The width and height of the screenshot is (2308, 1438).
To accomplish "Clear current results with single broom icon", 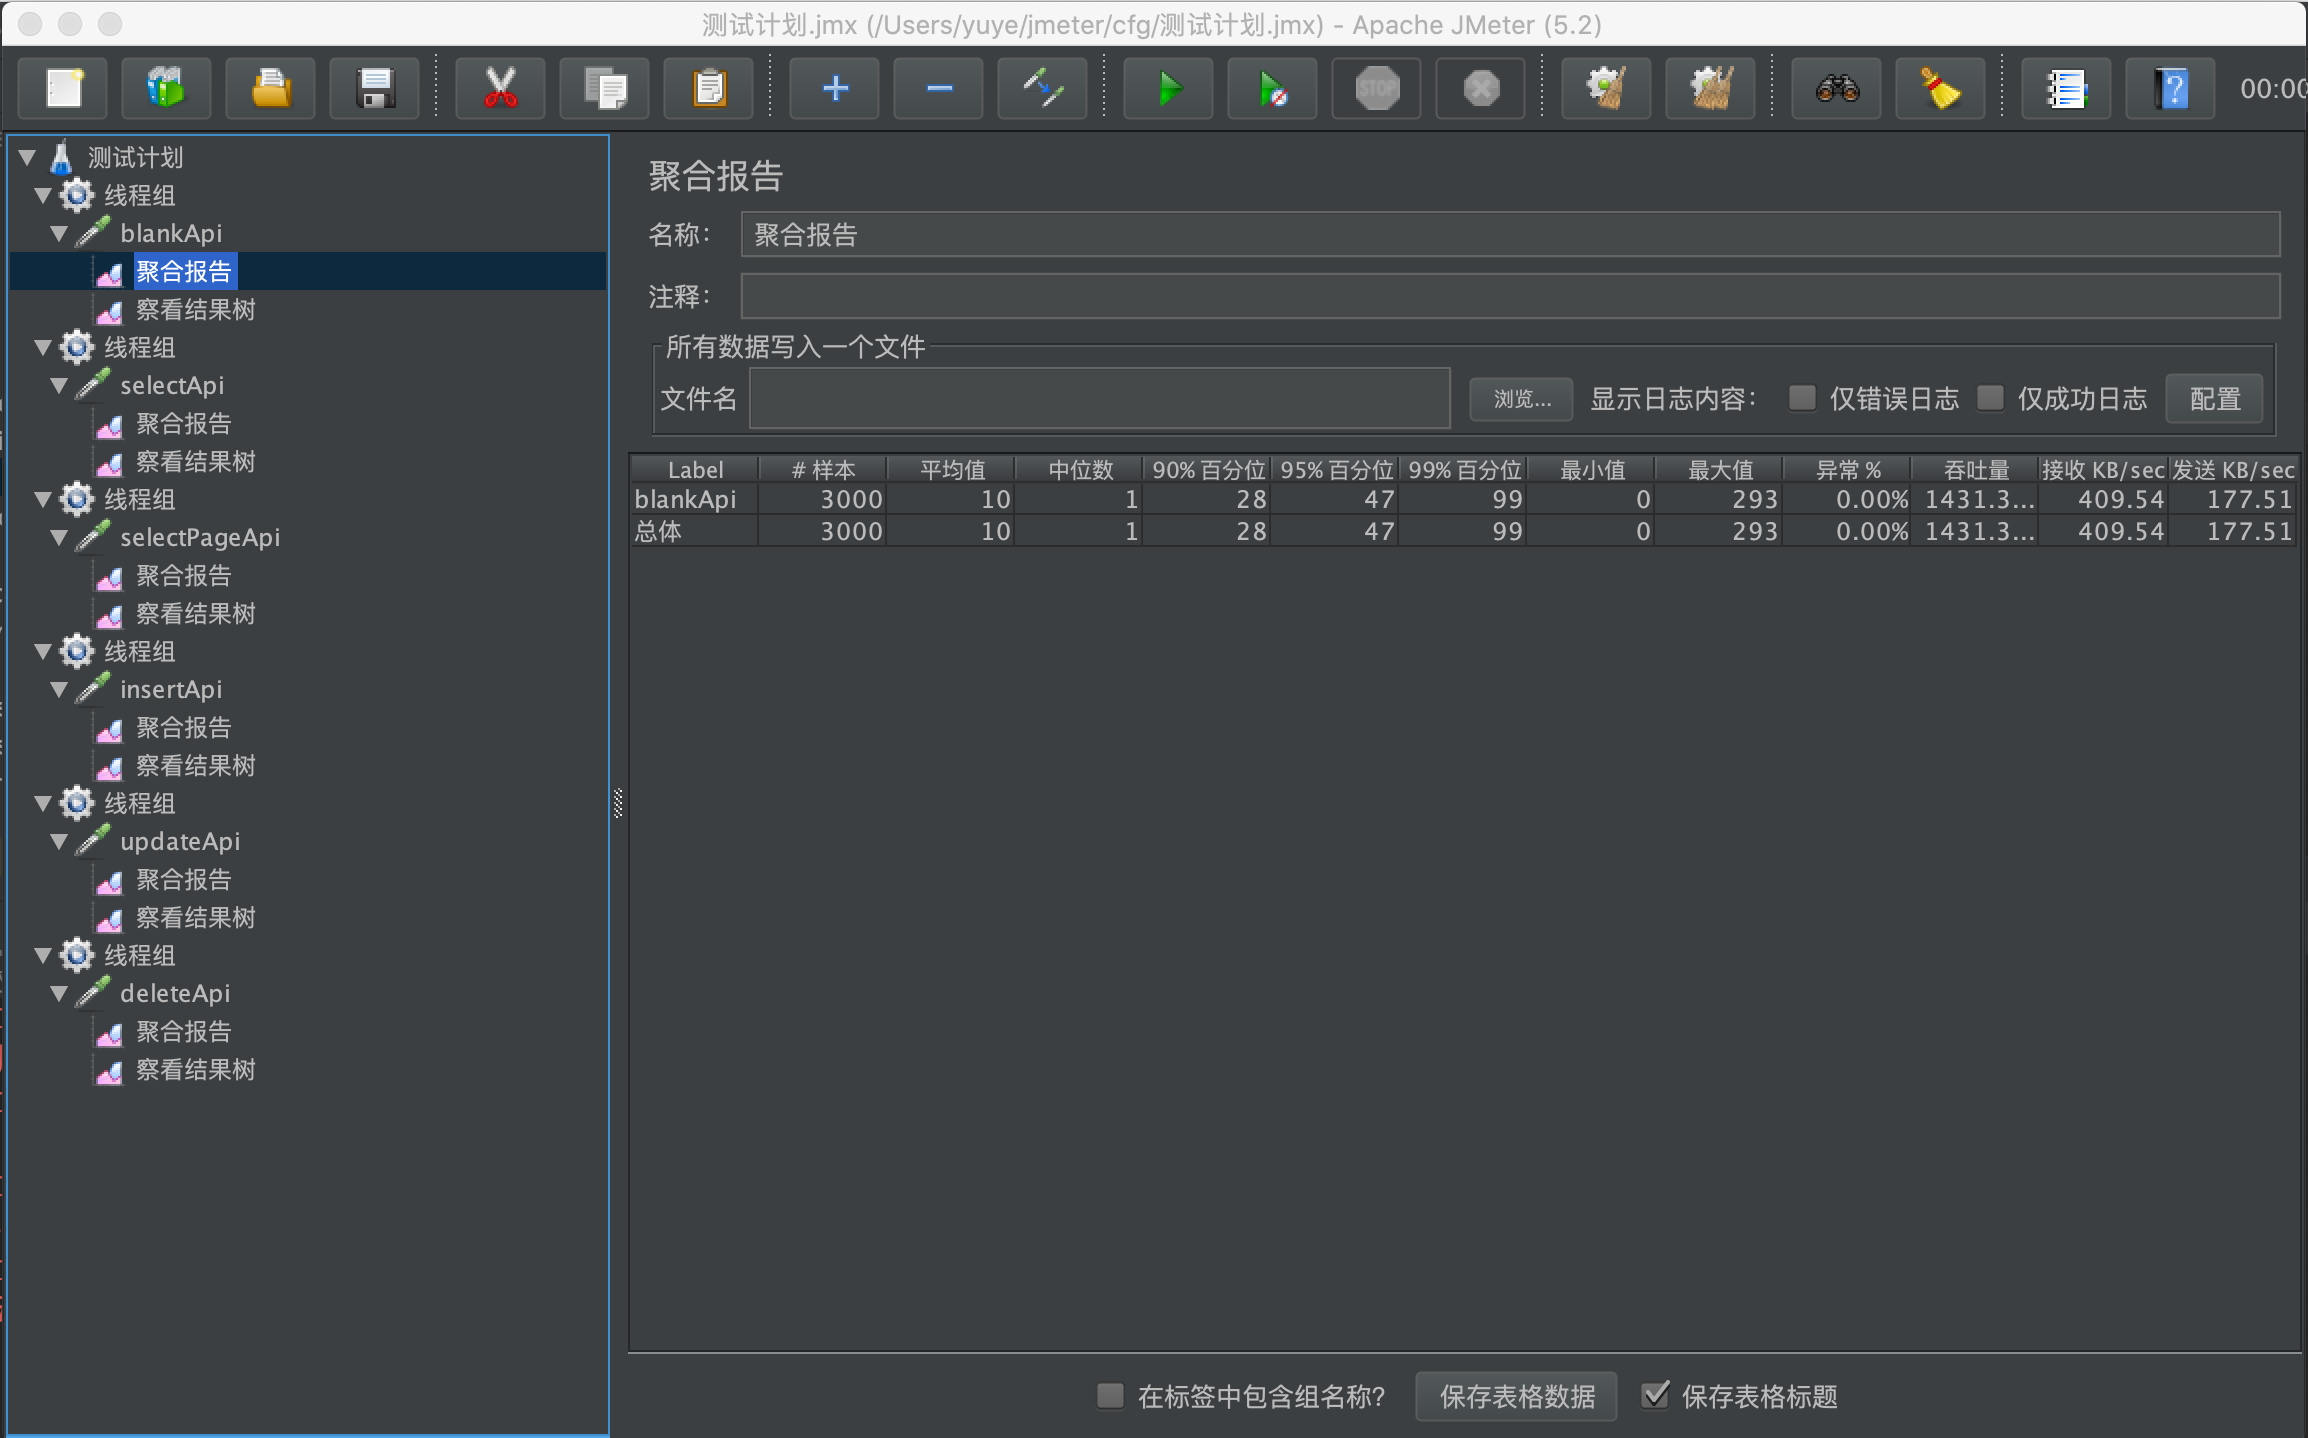I will click(1607, 89).
